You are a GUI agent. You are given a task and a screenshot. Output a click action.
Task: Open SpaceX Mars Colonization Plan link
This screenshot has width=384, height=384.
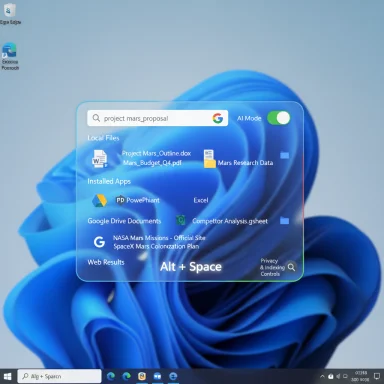click(156, 246)
